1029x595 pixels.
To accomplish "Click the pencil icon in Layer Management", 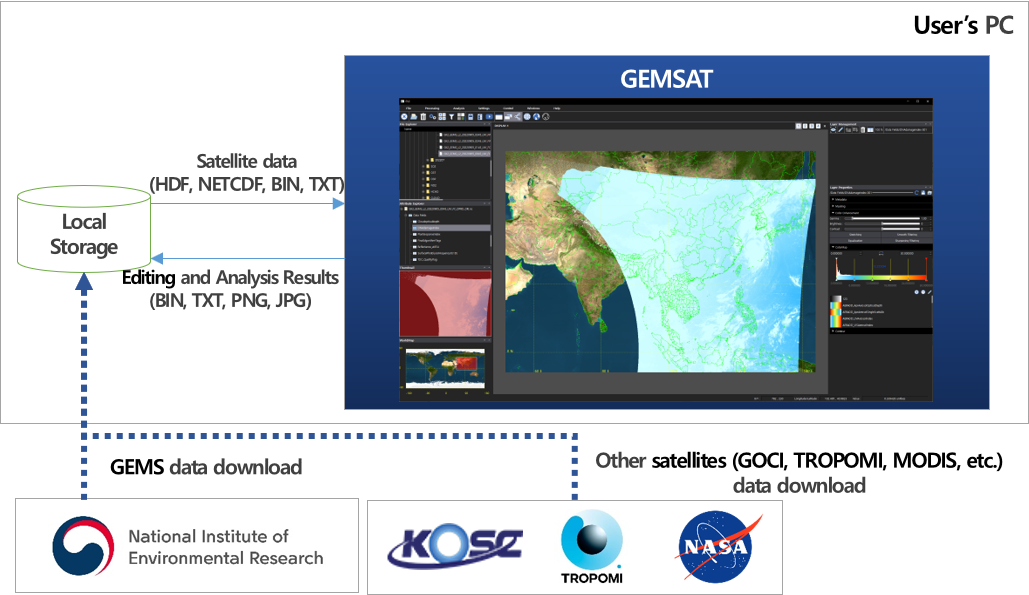I will coord(841,130).
